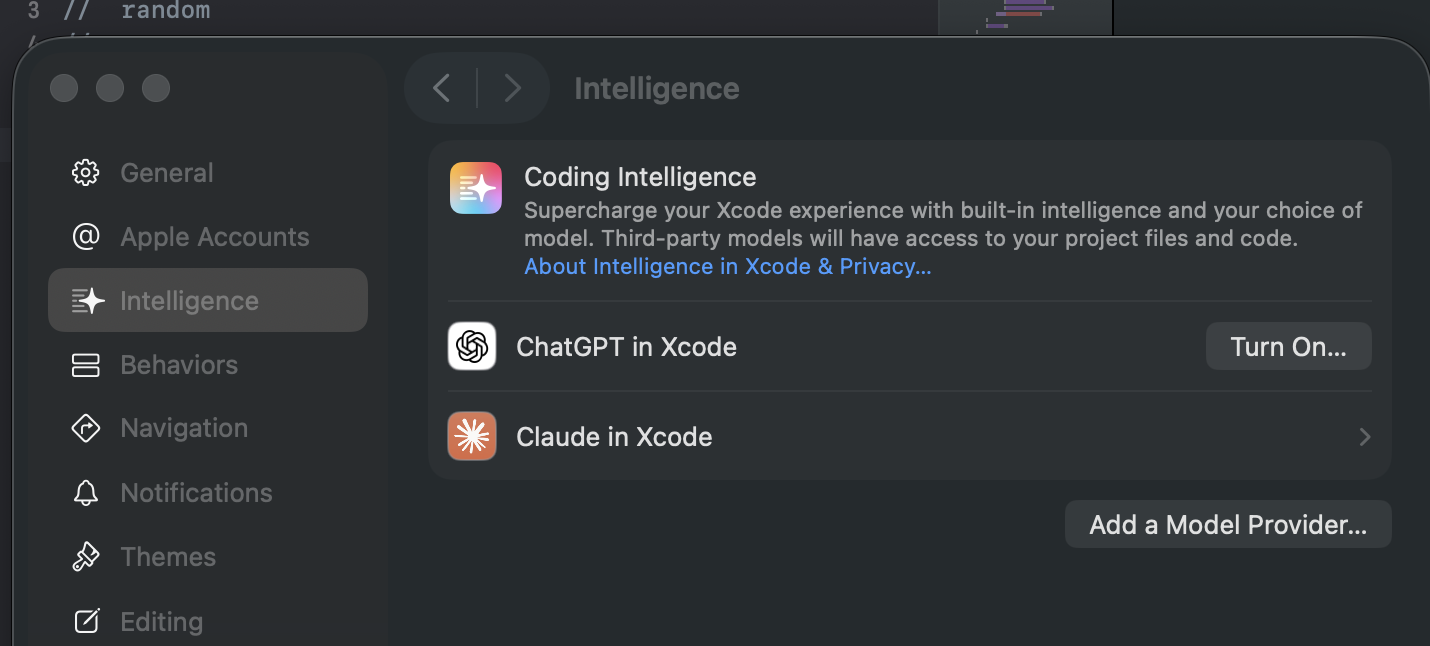Click the Claude in Xcode row
This screenshot has width=1430, height=646.
800,436
